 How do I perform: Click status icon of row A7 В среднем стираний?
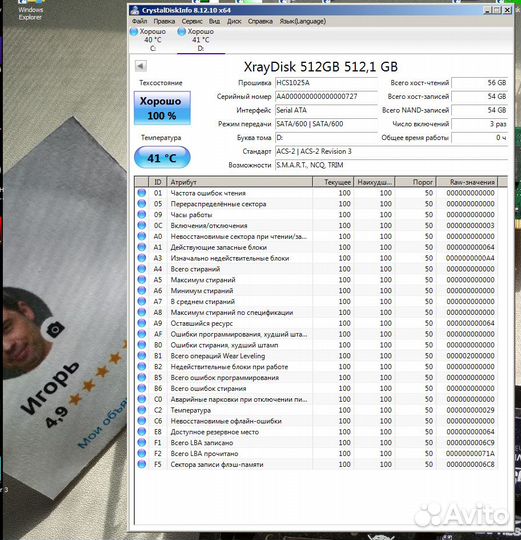tap(142, 301)
